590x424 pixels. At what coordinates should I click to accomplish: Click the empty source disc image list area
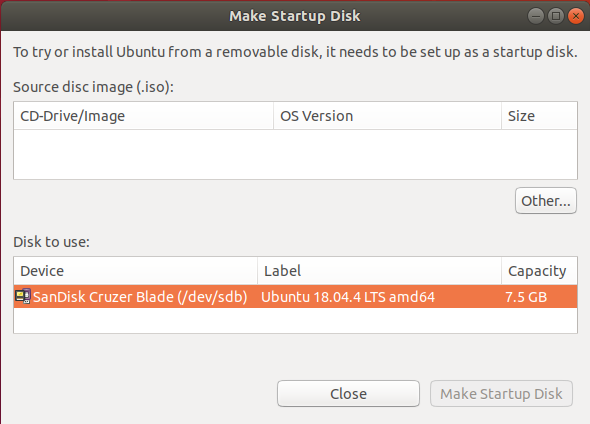pyautogui.click(x=295, y=154)
